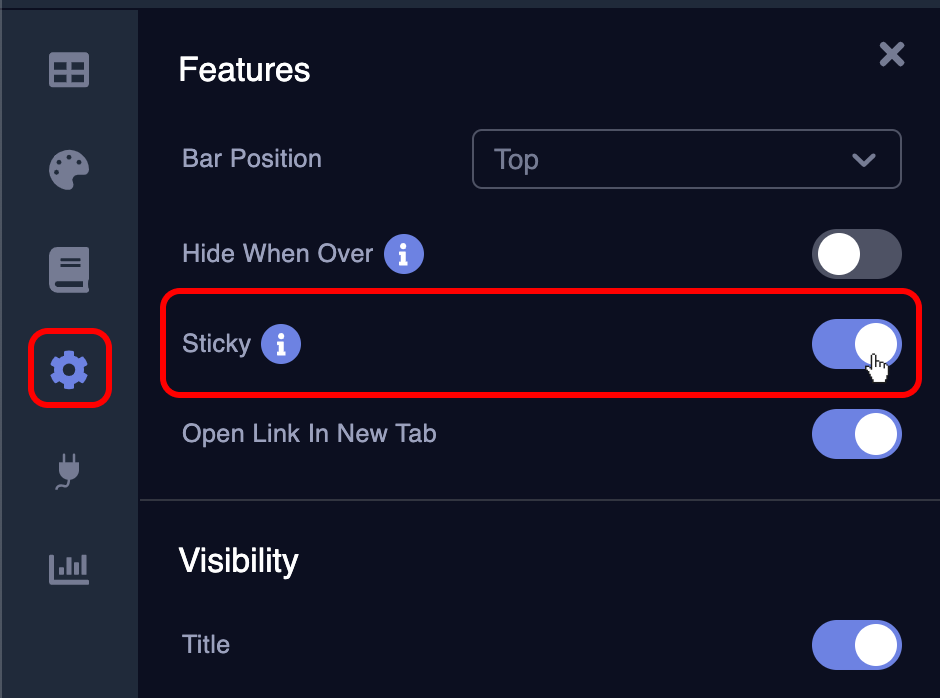940x698 pixels.
Task: Select the layout grid icon in sidebar
Action: coord(68,70)
